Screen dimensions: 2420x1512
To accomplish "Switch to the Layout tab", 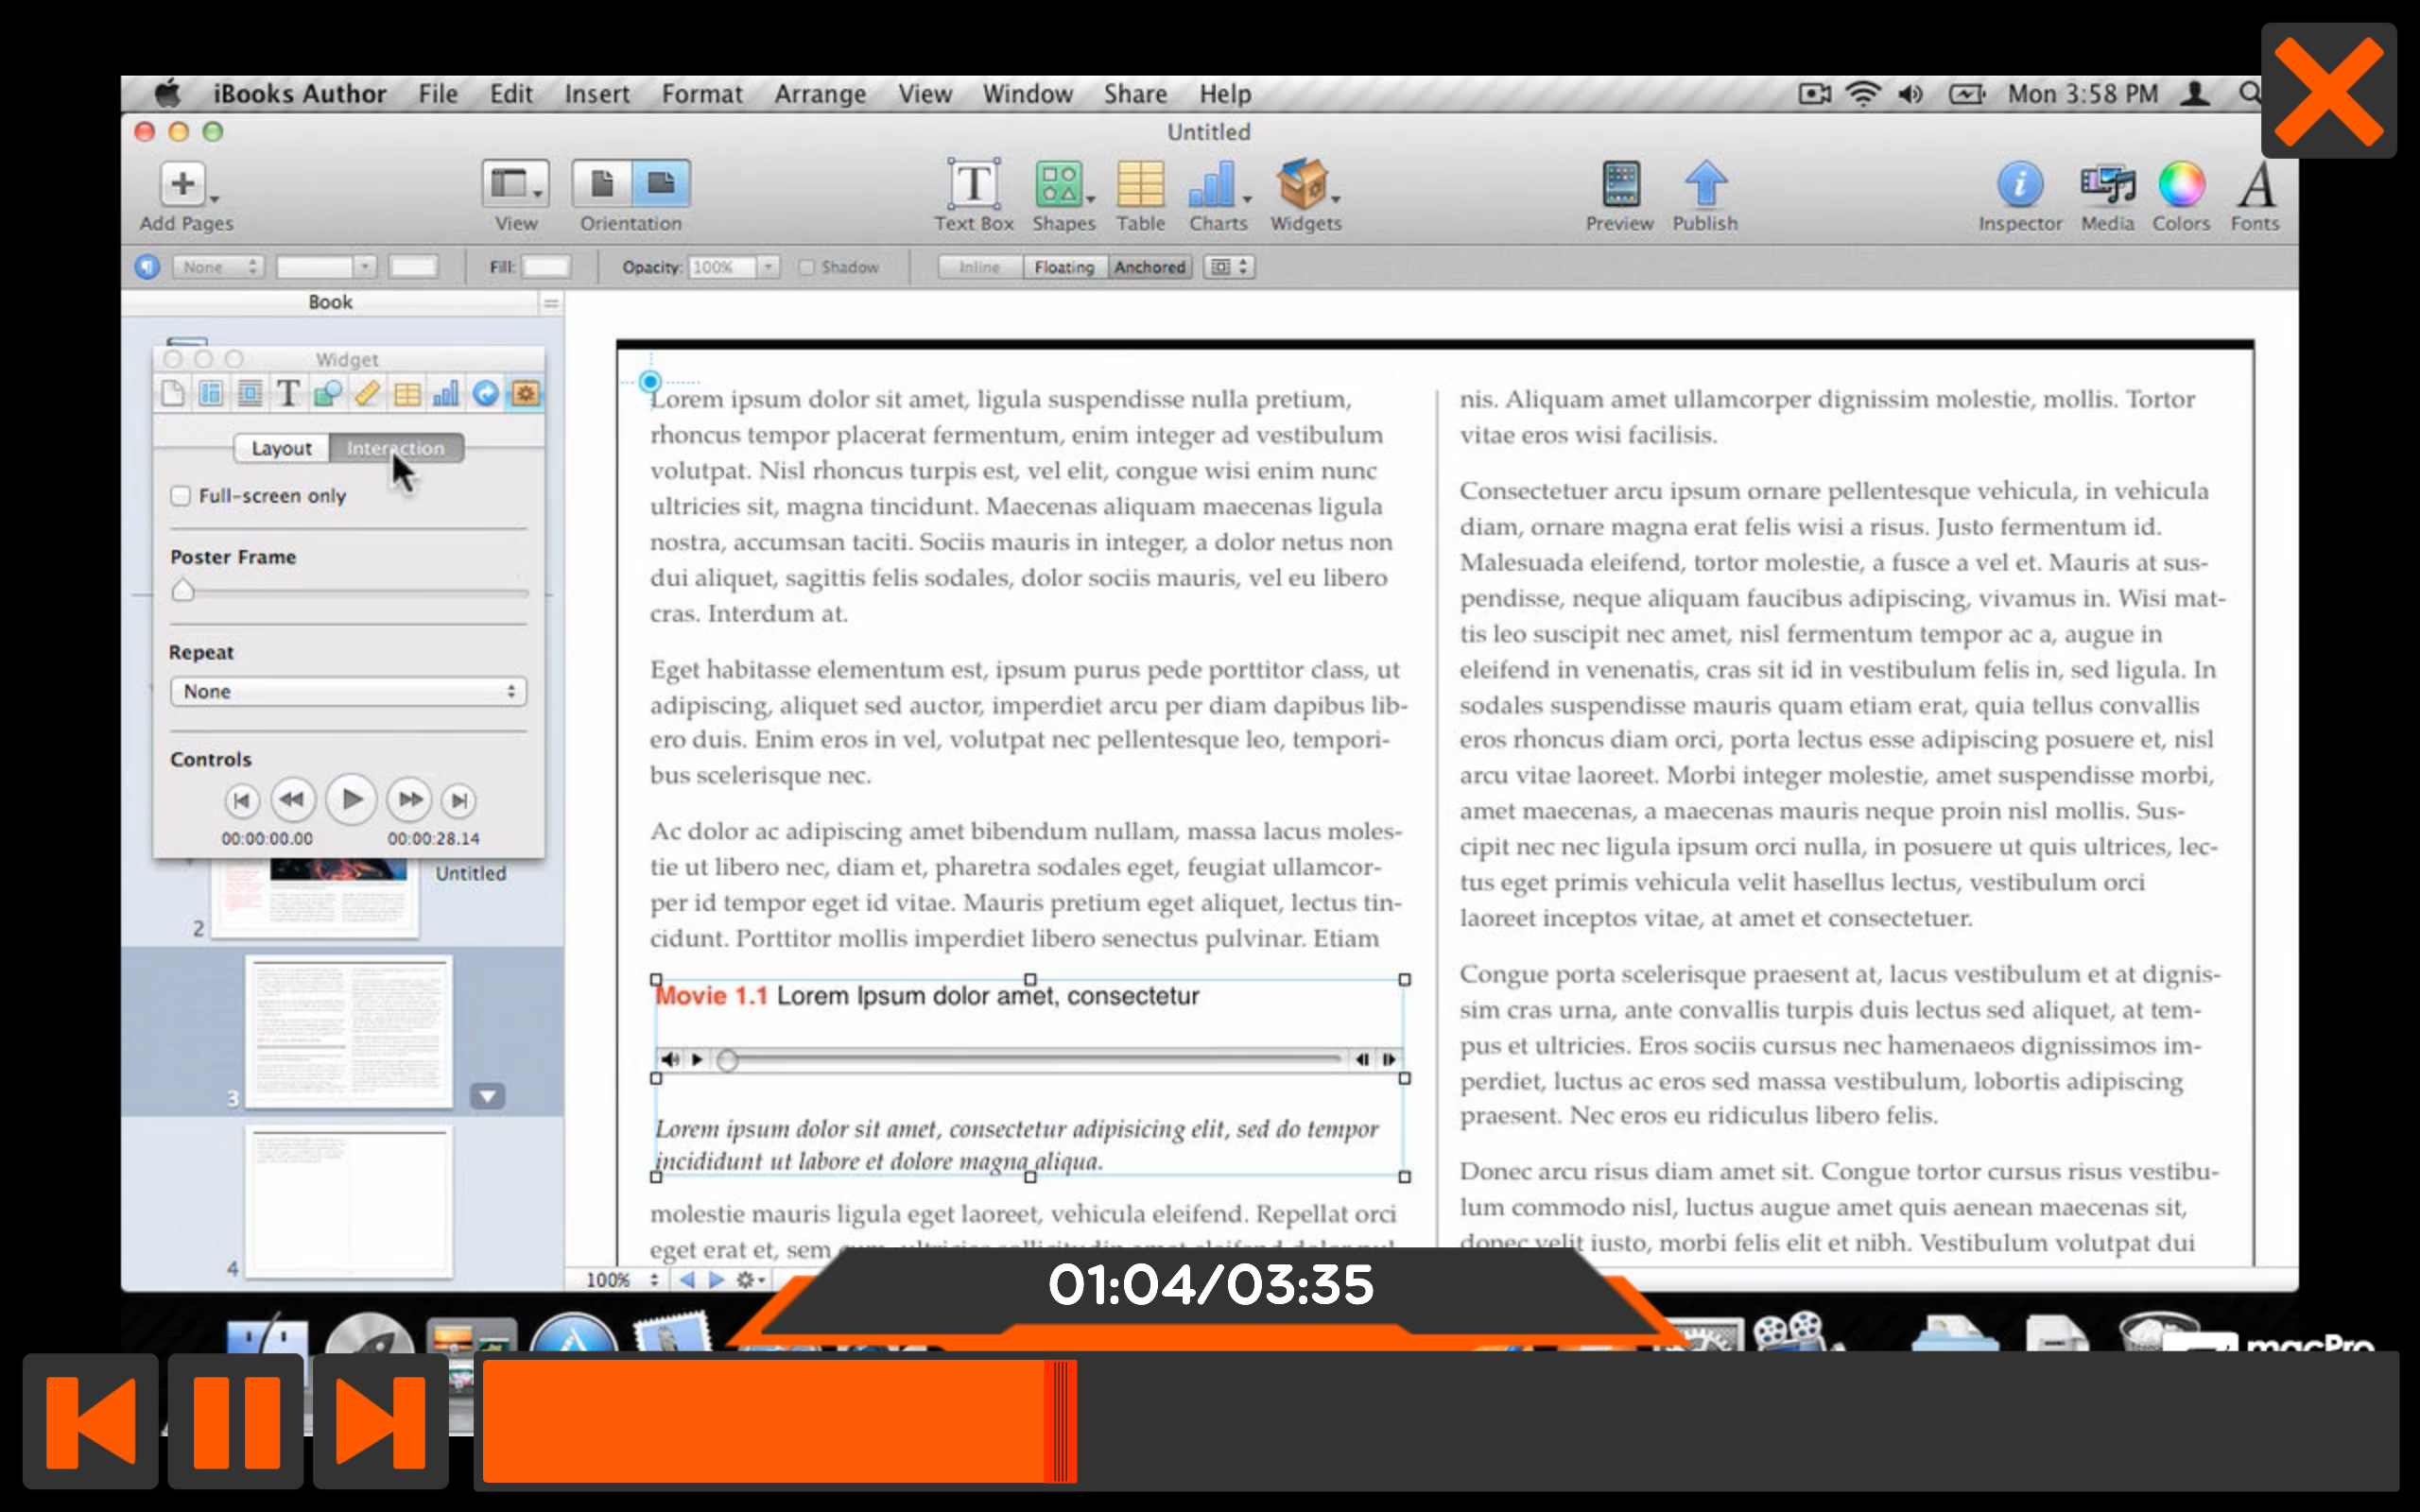I will 281,449.
